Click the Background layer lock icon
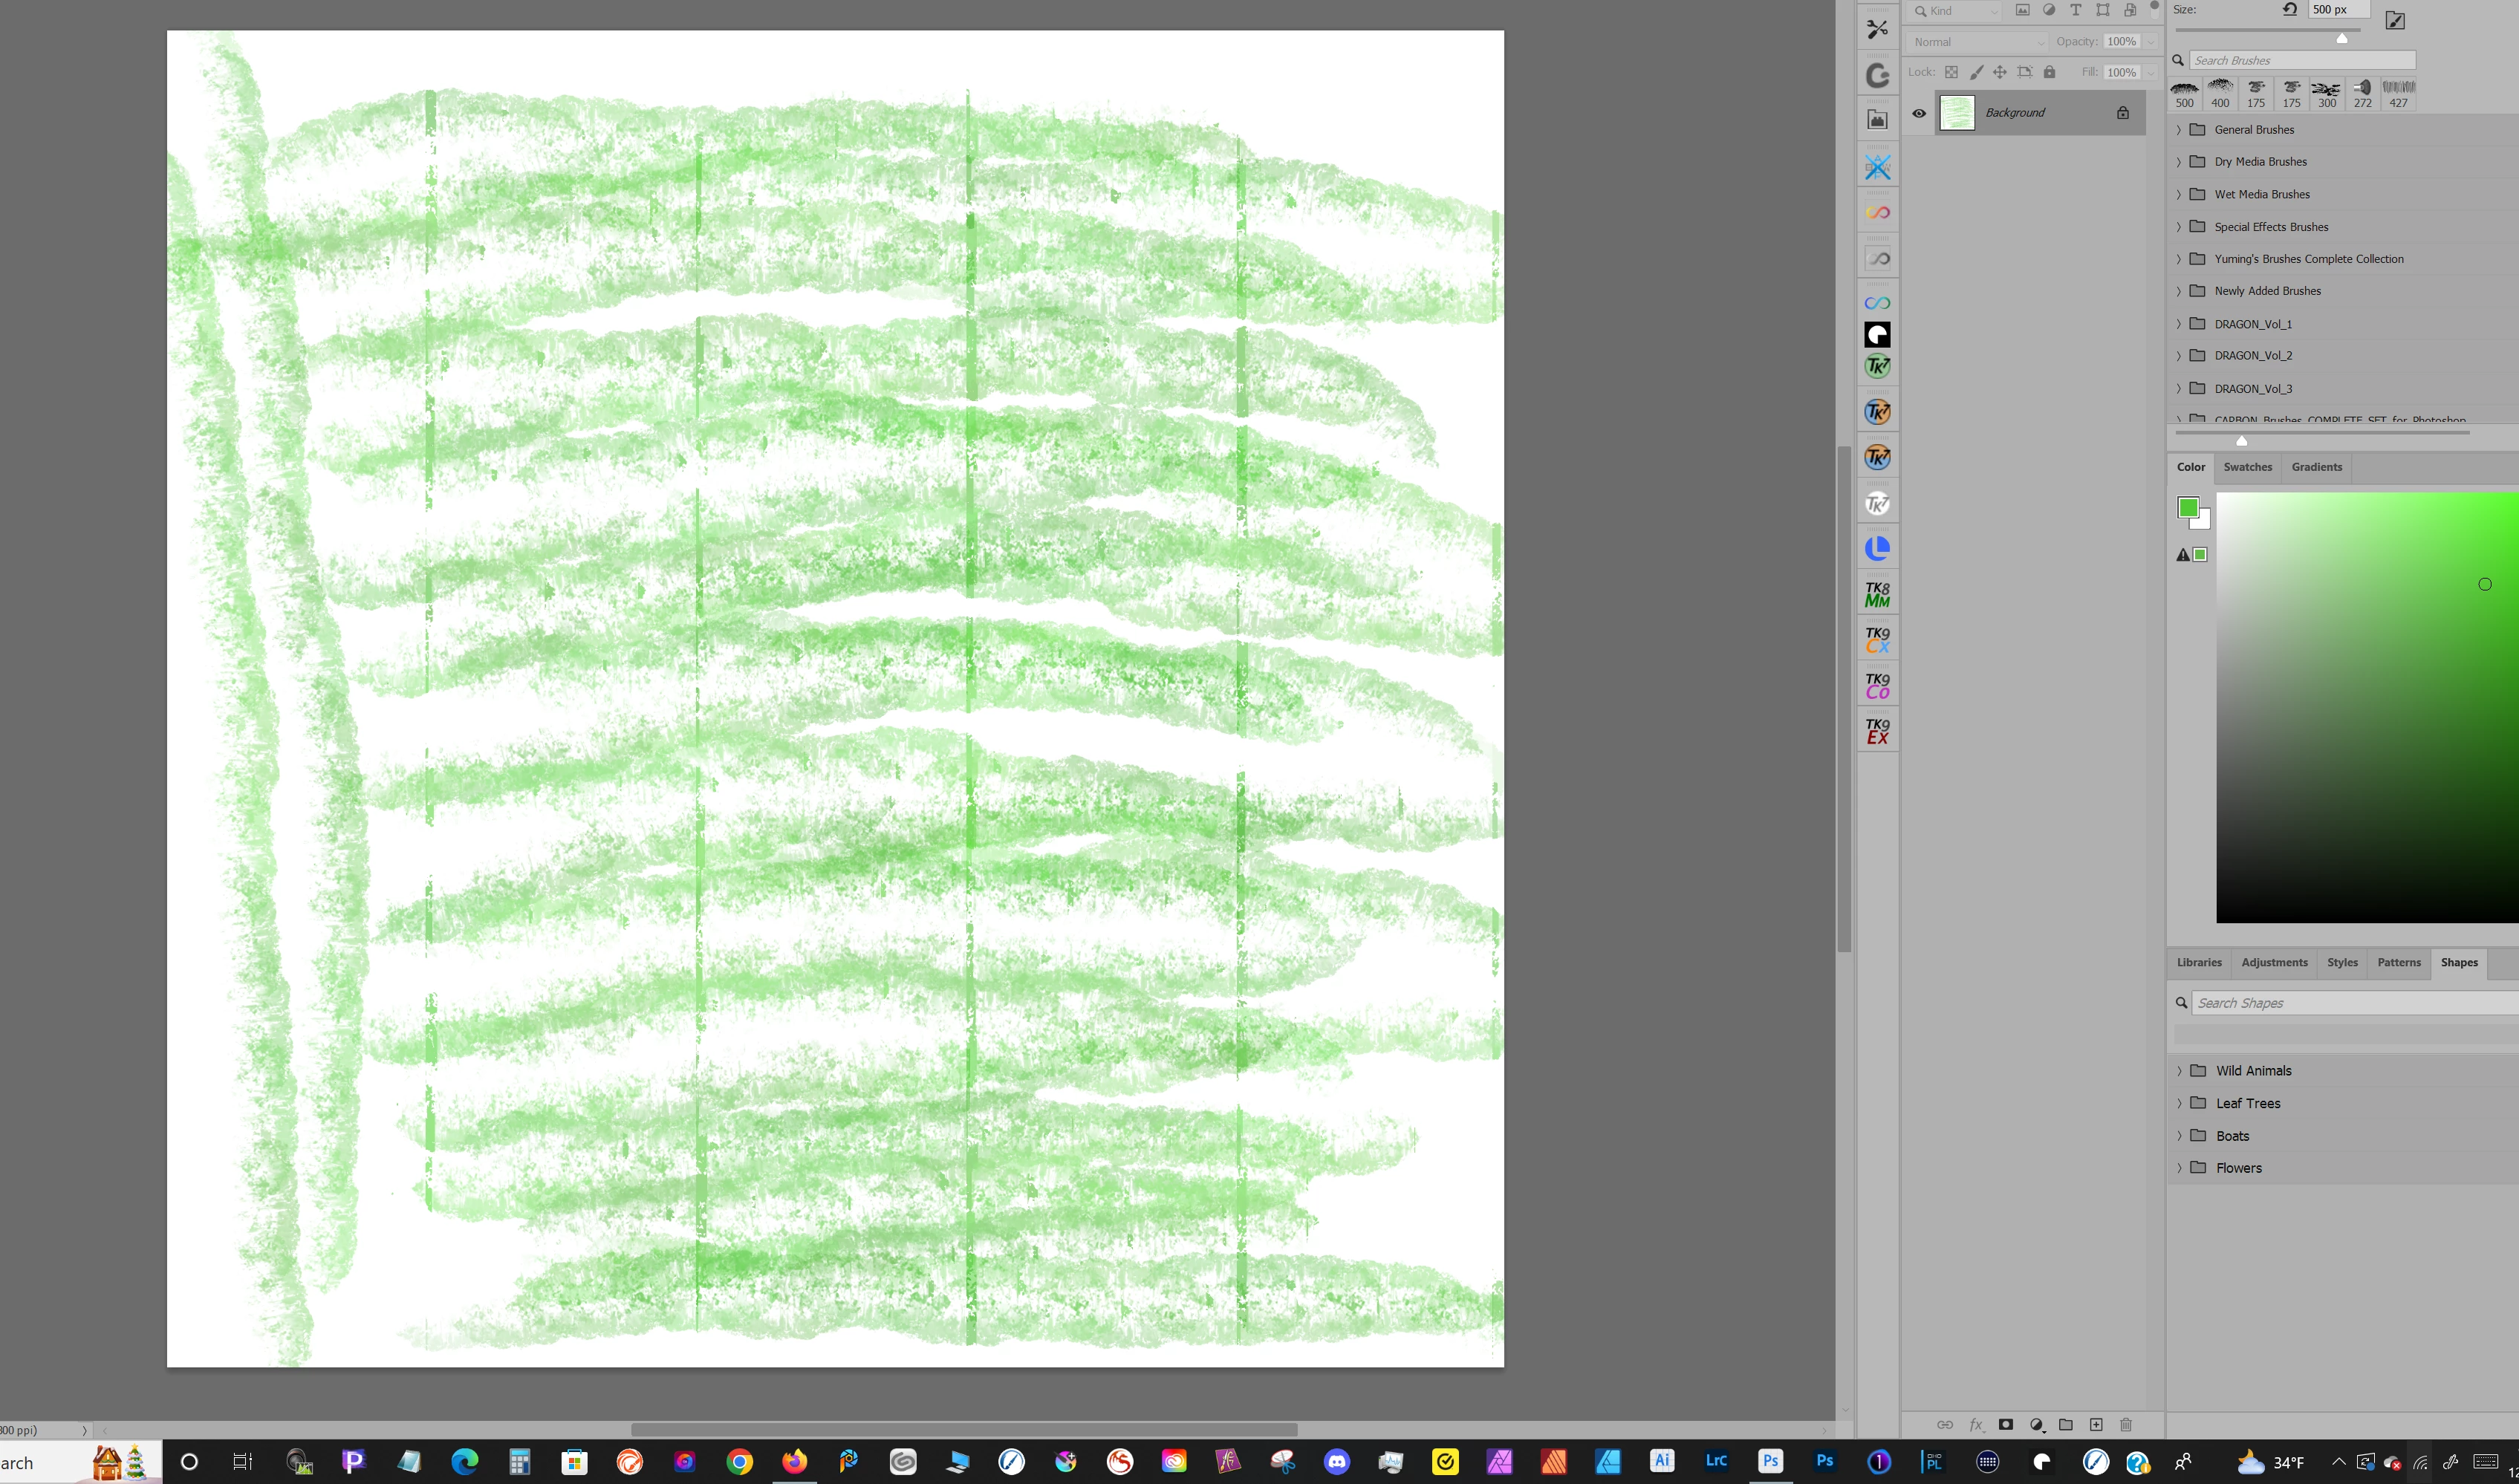Image resolution: width=2519 pixels, height=1484 pixels. coord(2122,113)
